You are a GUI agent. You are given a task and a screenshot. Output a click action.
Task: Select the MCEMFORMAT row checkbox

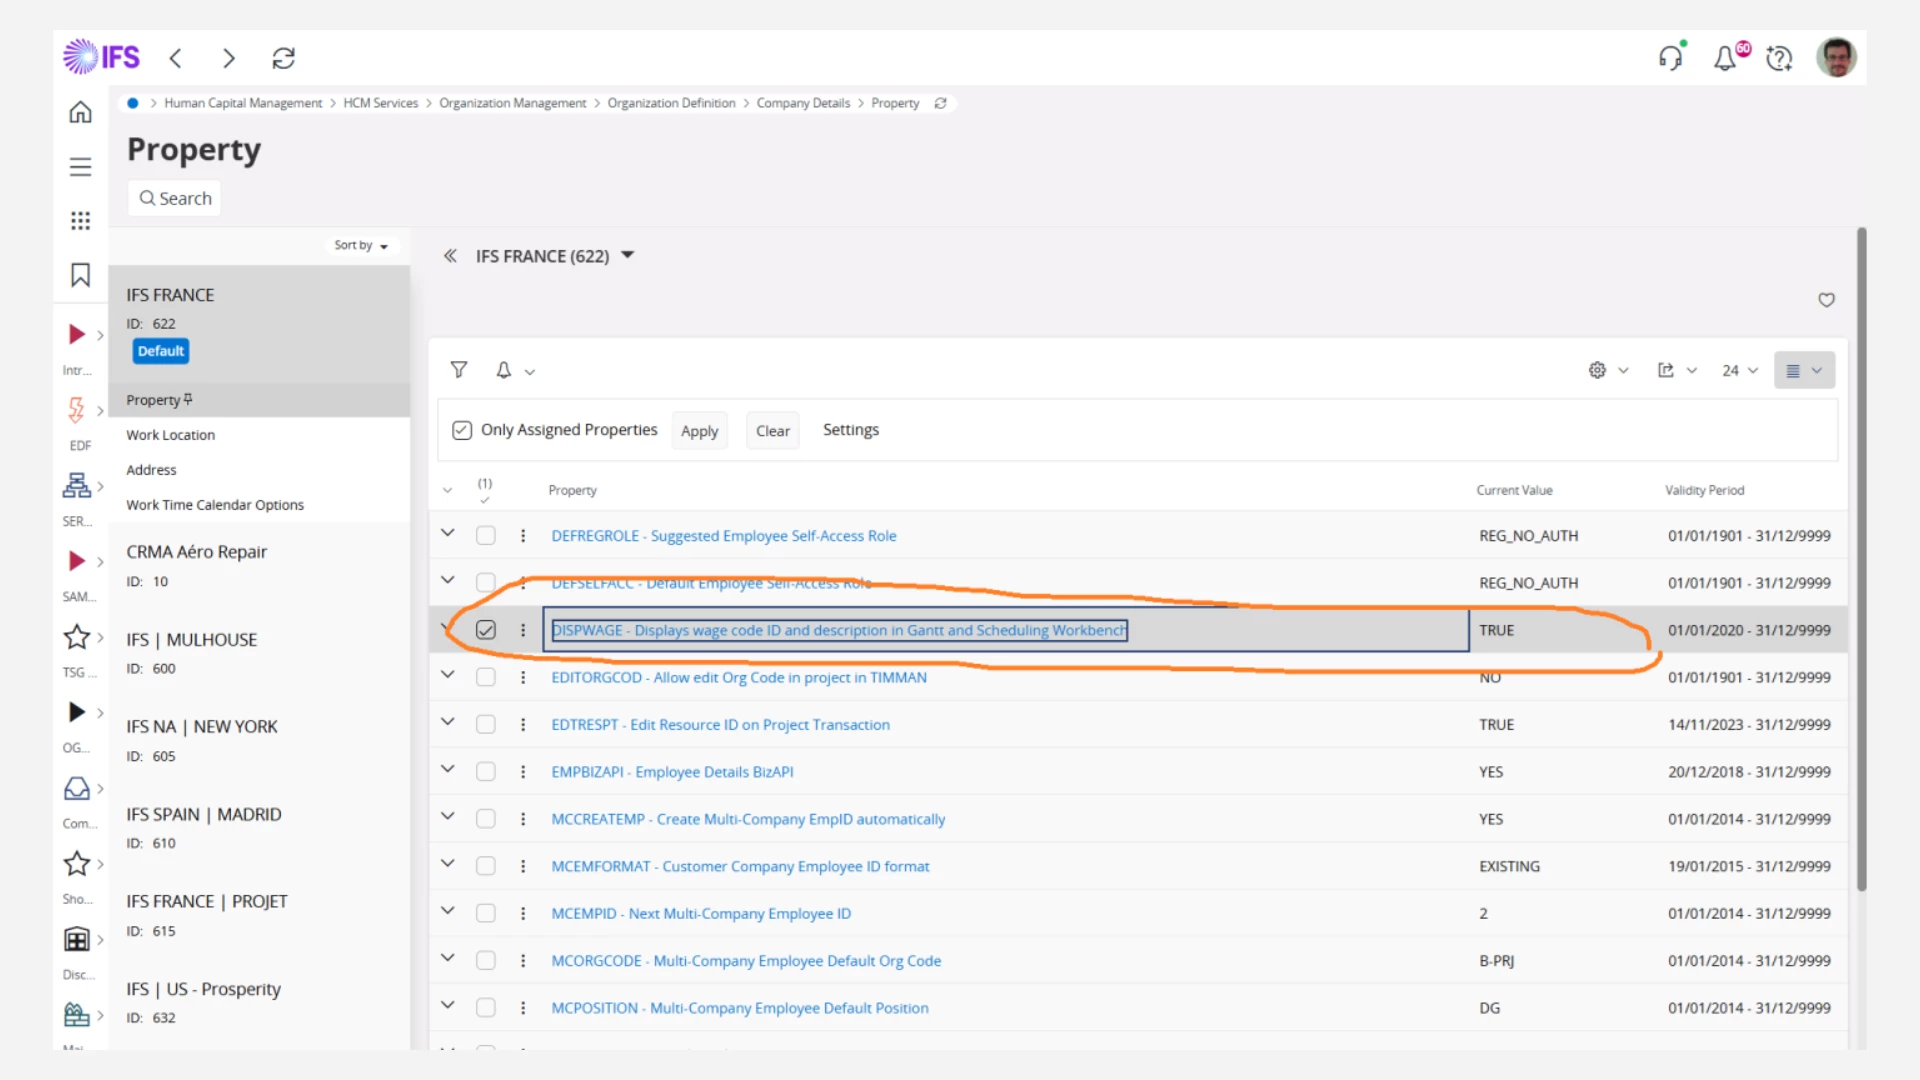click(x=486, y=866)
